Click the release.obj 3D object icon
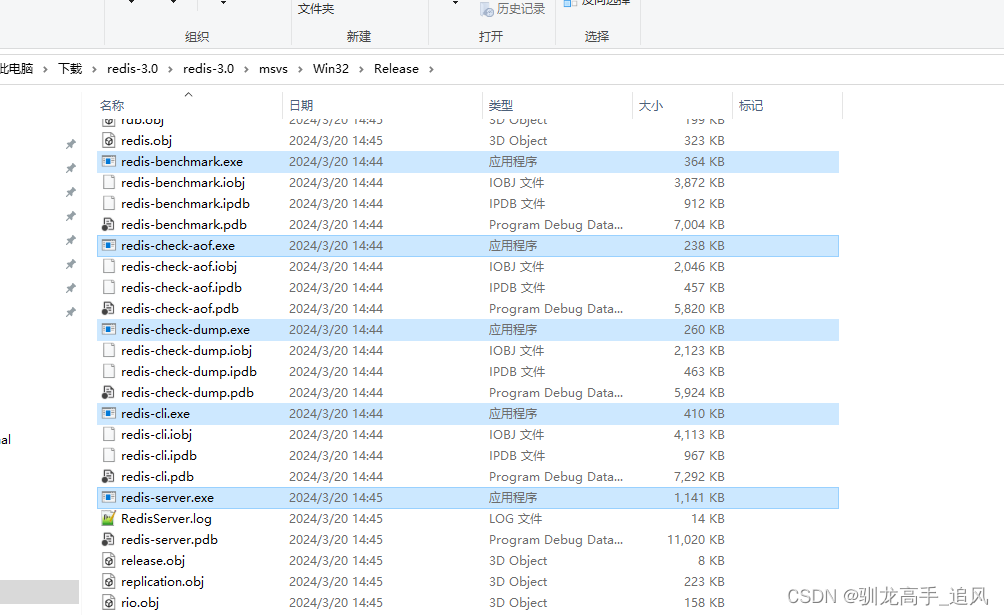Image resolution: width=1004 pixels, height=615 pixels. [109, 561]
